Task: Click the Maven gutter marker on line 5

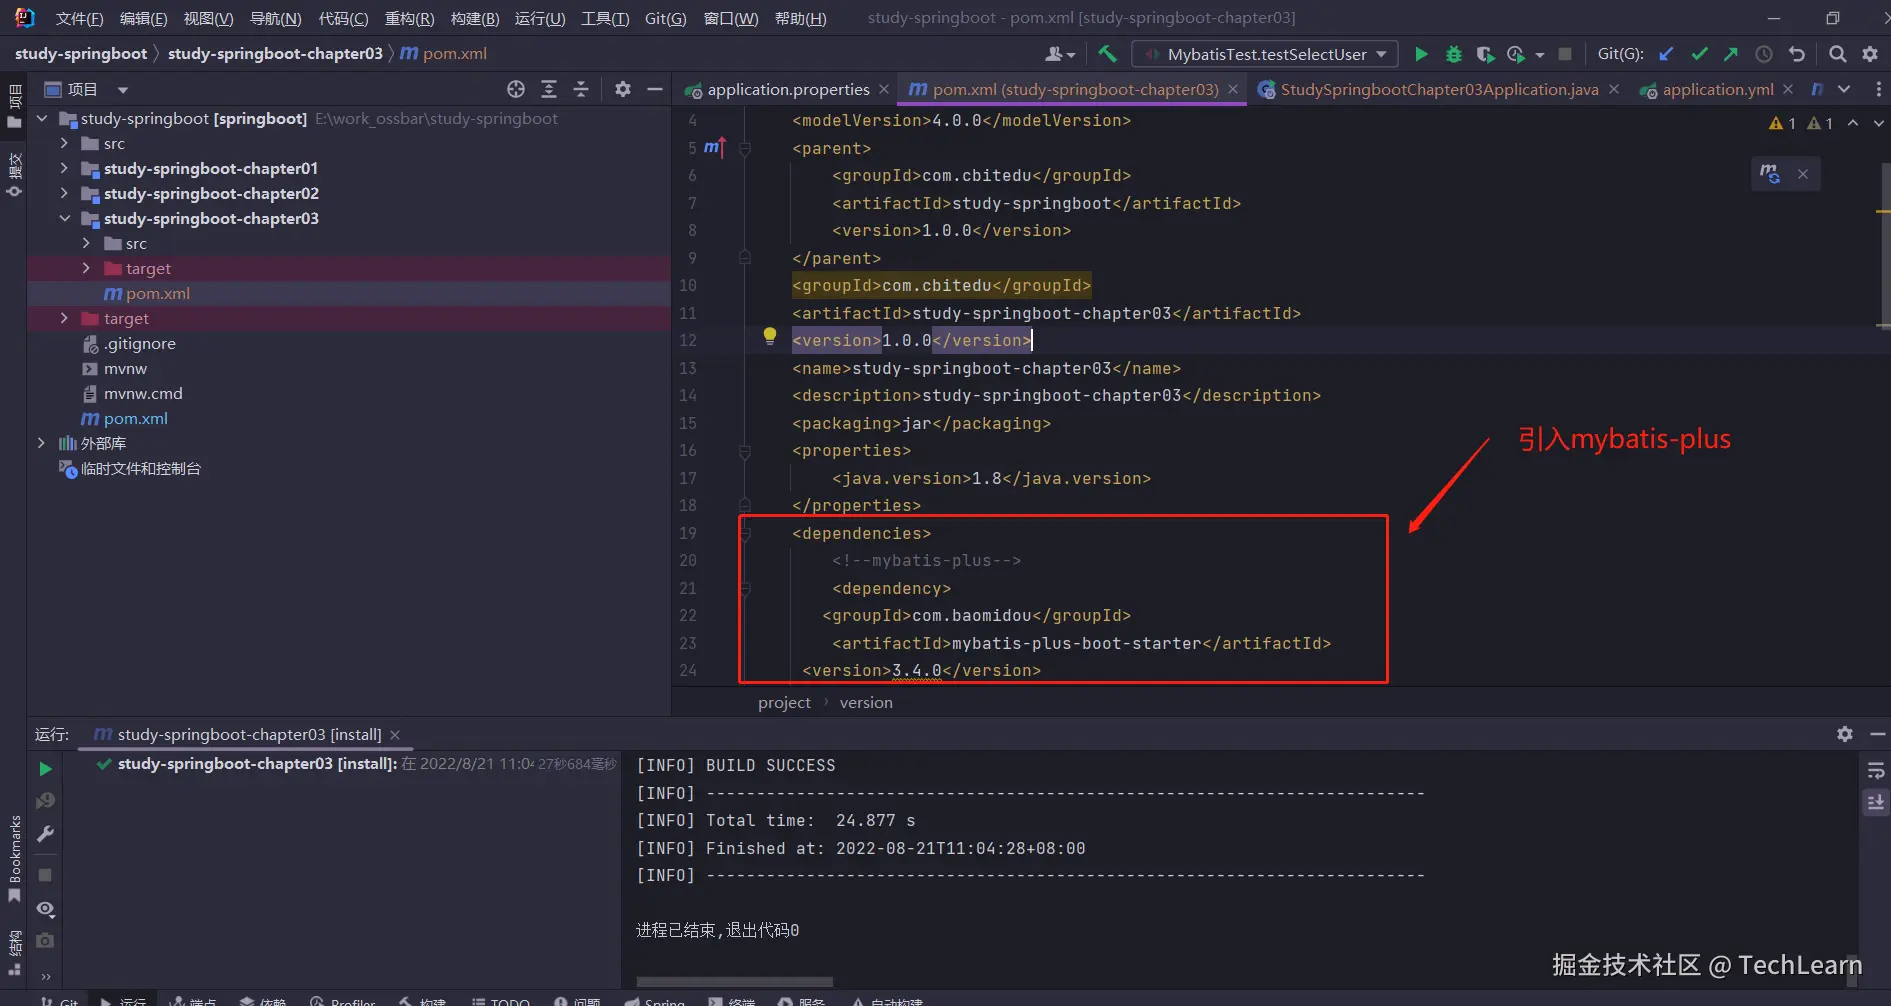Action: [x=714, y=148]
